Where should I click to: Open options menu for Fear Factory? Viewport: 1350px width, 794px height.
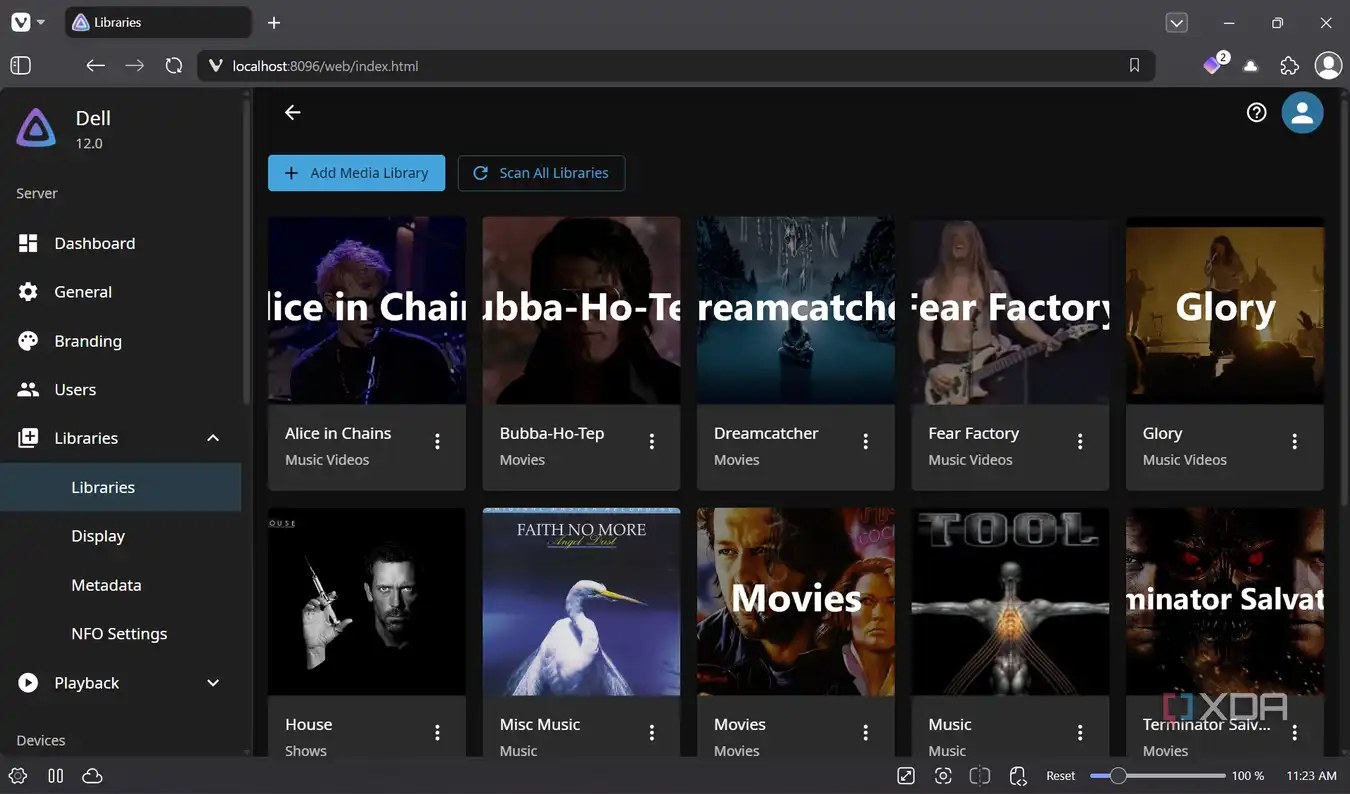point(1080,441)
